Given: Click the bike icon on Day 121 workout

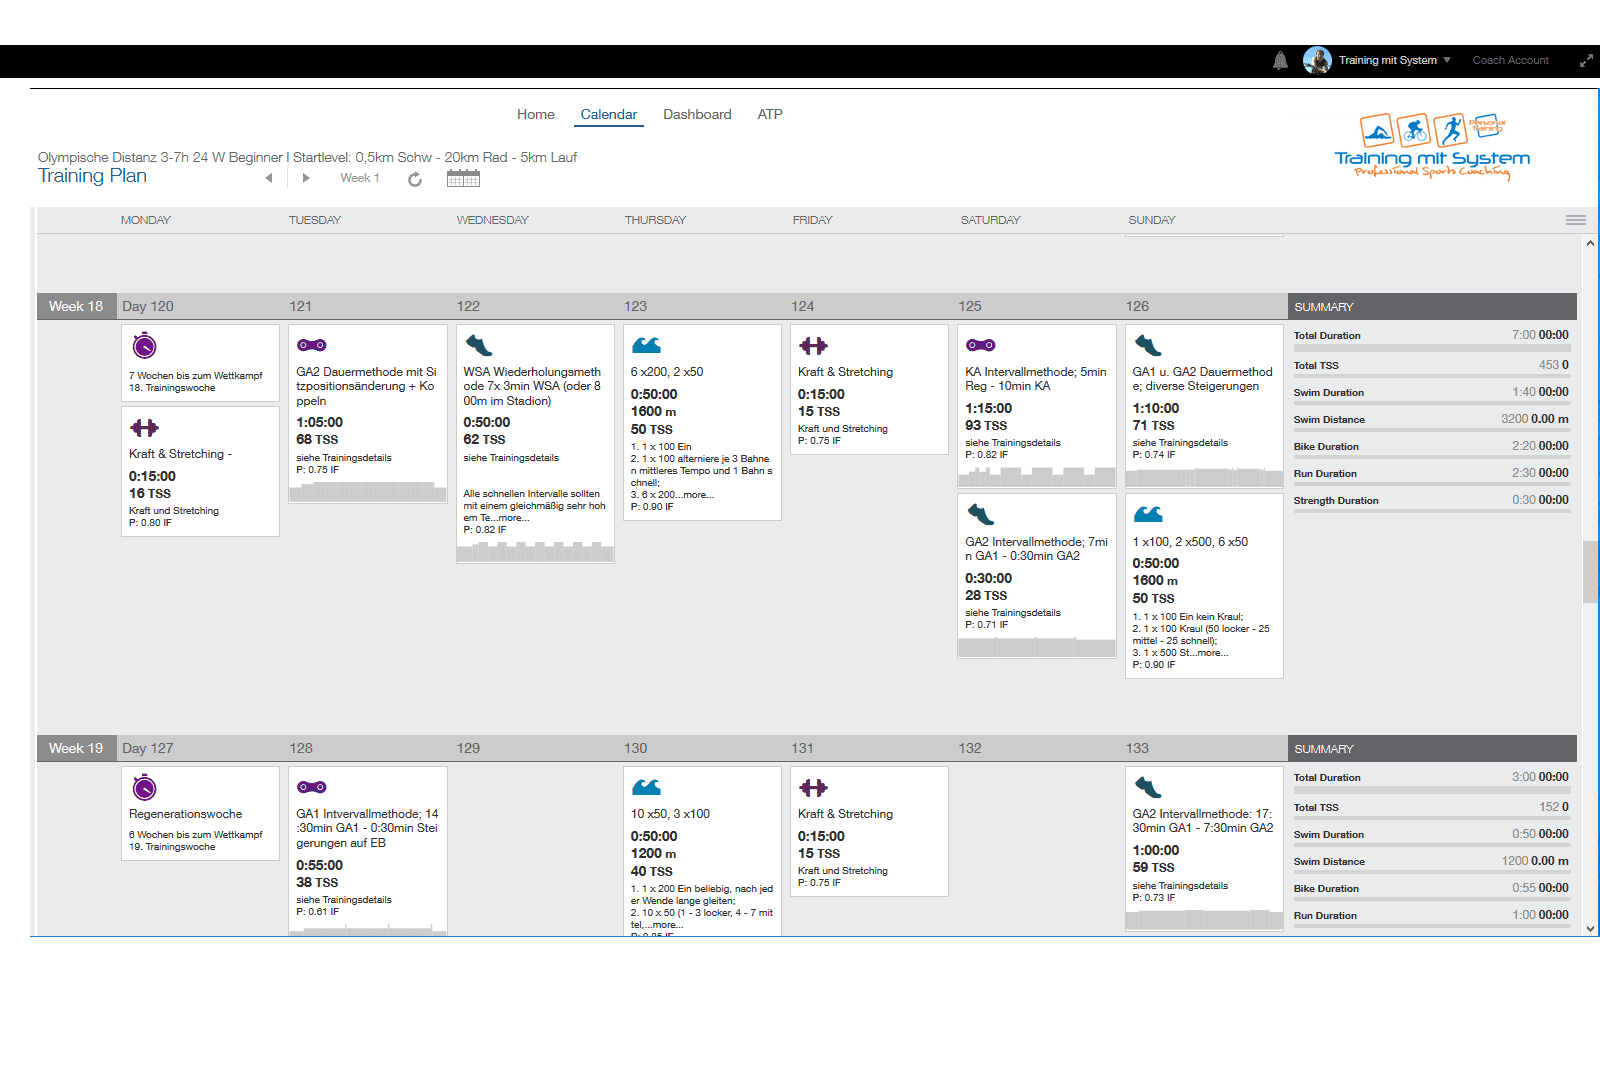Looking at the screenshot, I should tap(311, 345).
